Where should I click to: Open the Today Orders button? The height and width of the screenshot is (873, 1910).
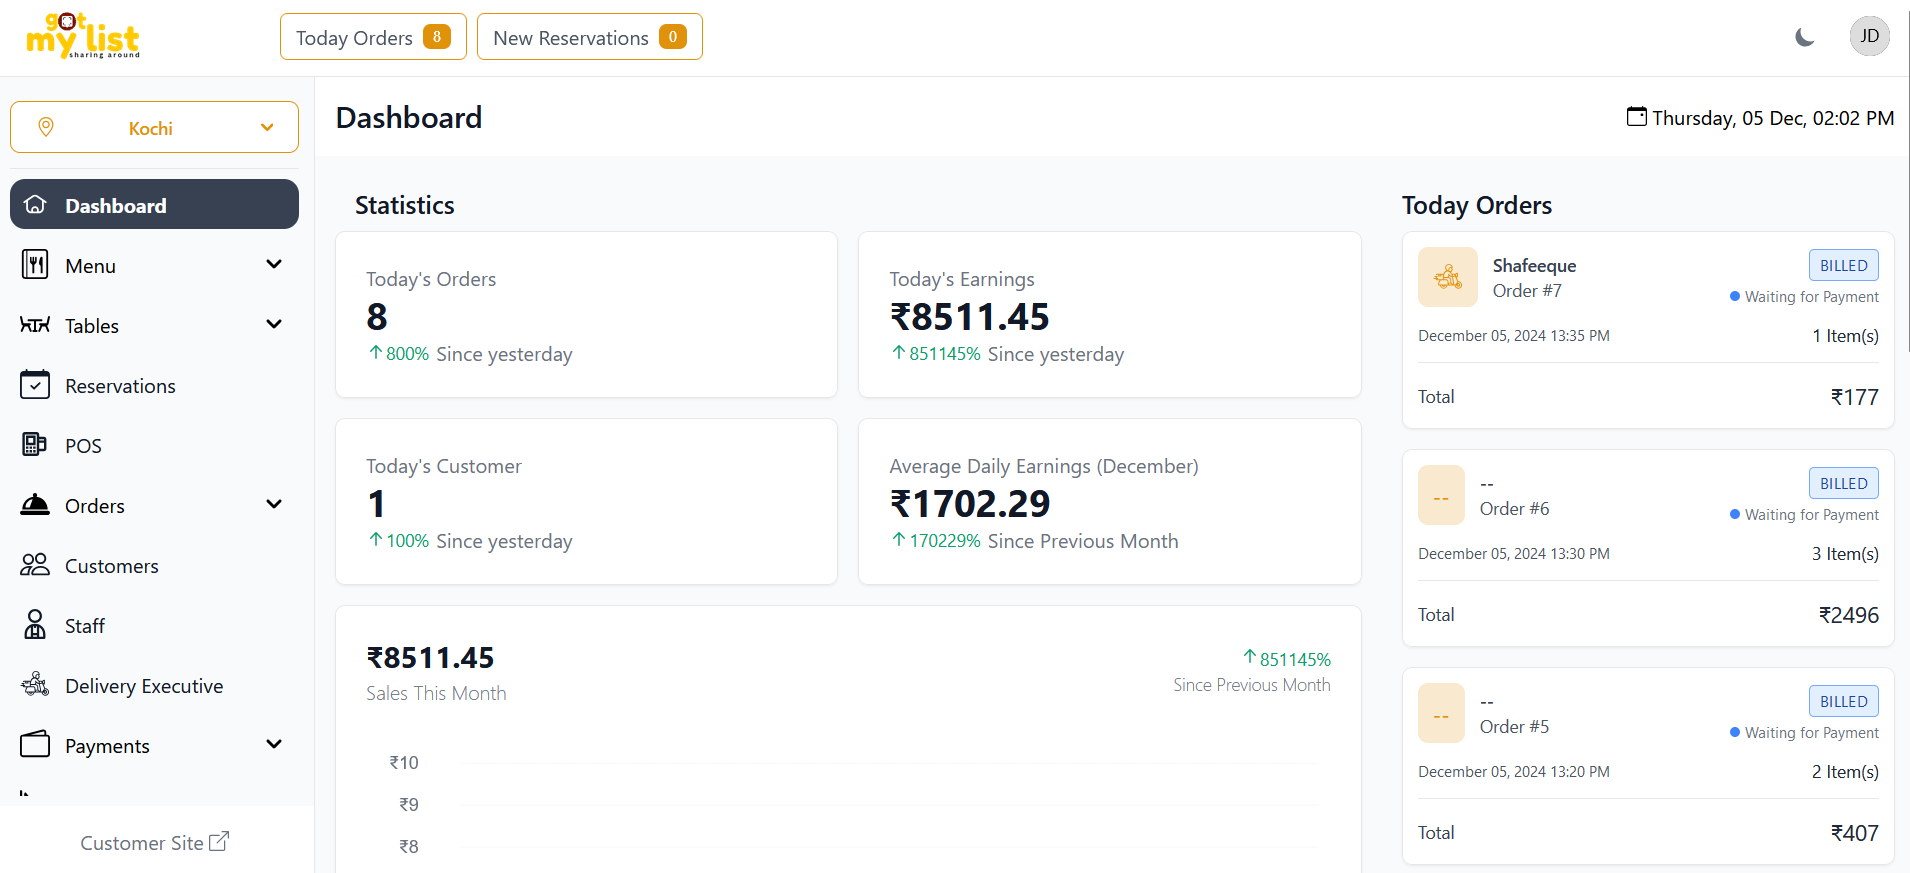pos(373,37)
